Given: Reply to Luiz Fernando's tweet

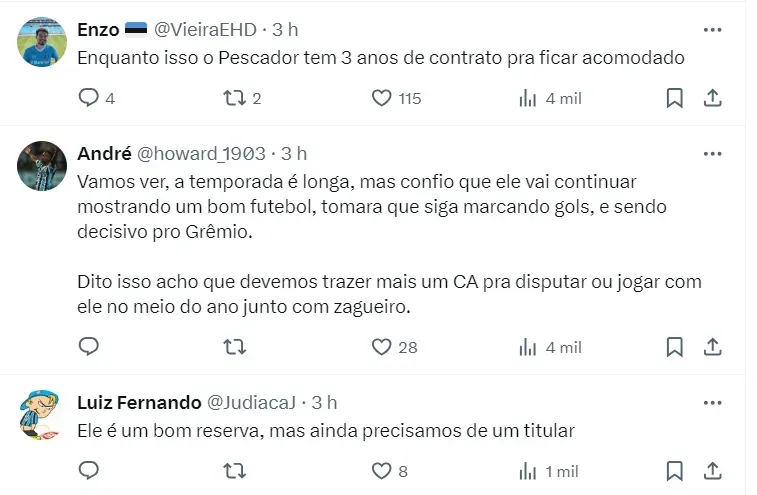Looking at the screenshot, I should coord(89,471).
